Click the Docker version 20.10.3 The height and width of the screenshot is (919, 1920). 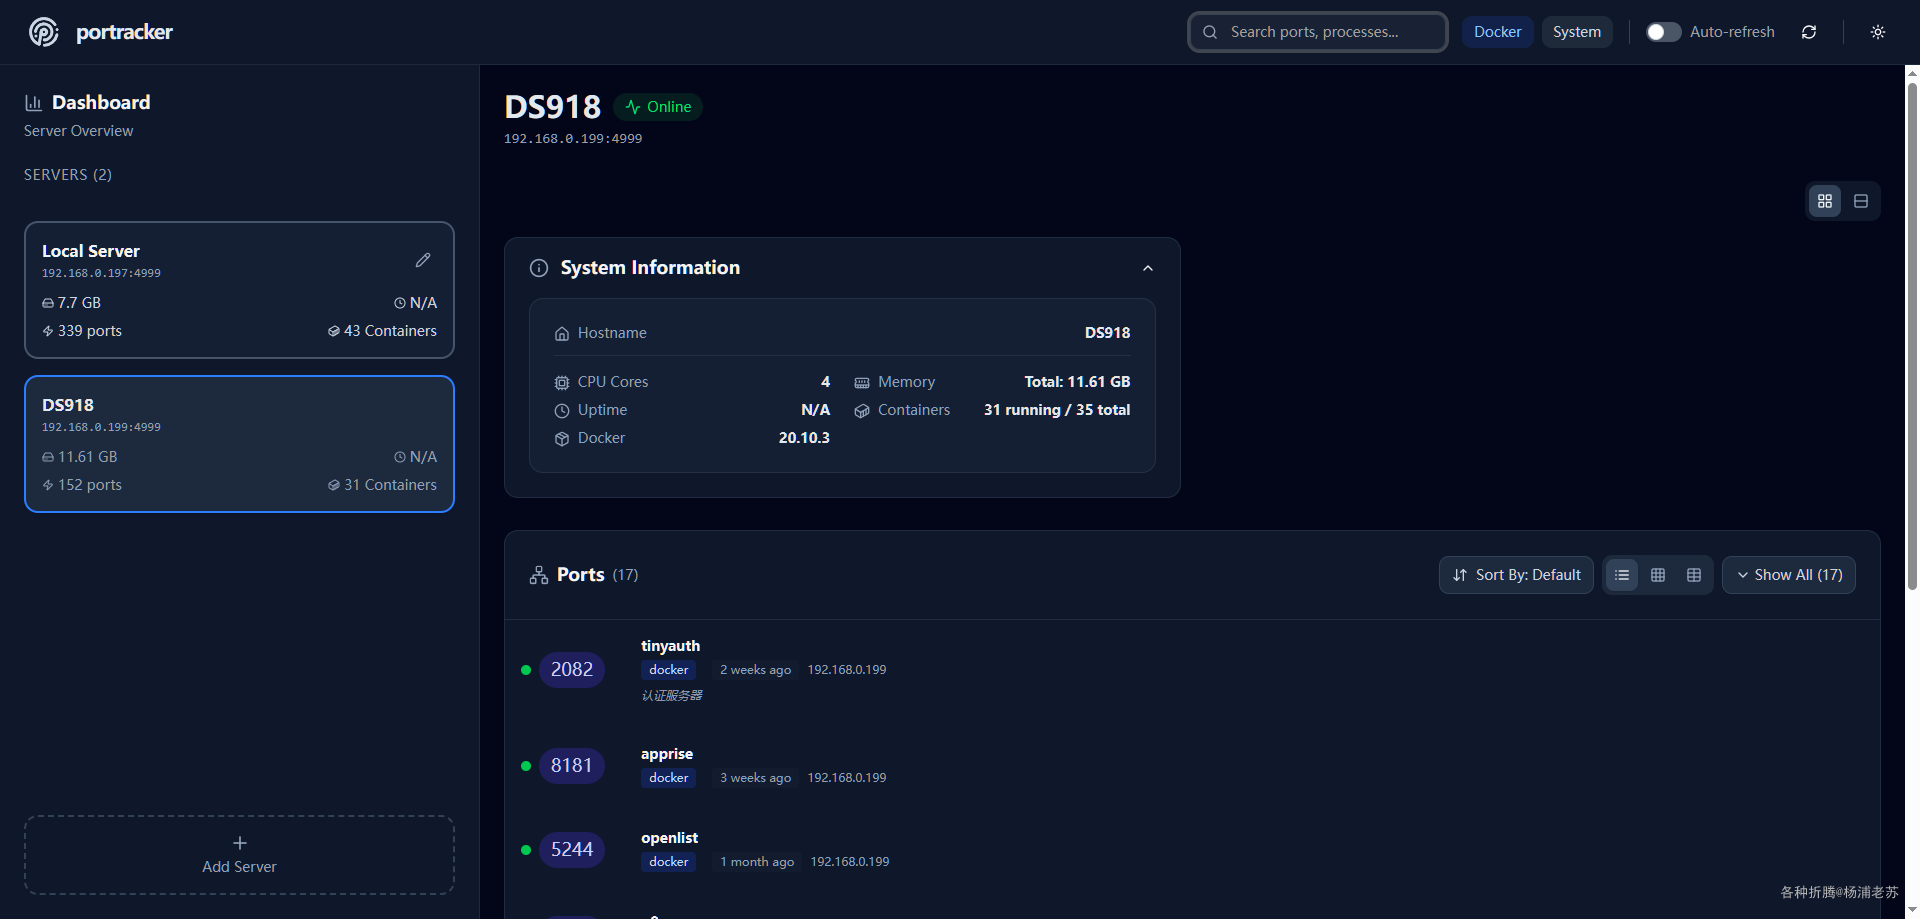(x=804, y=438)
